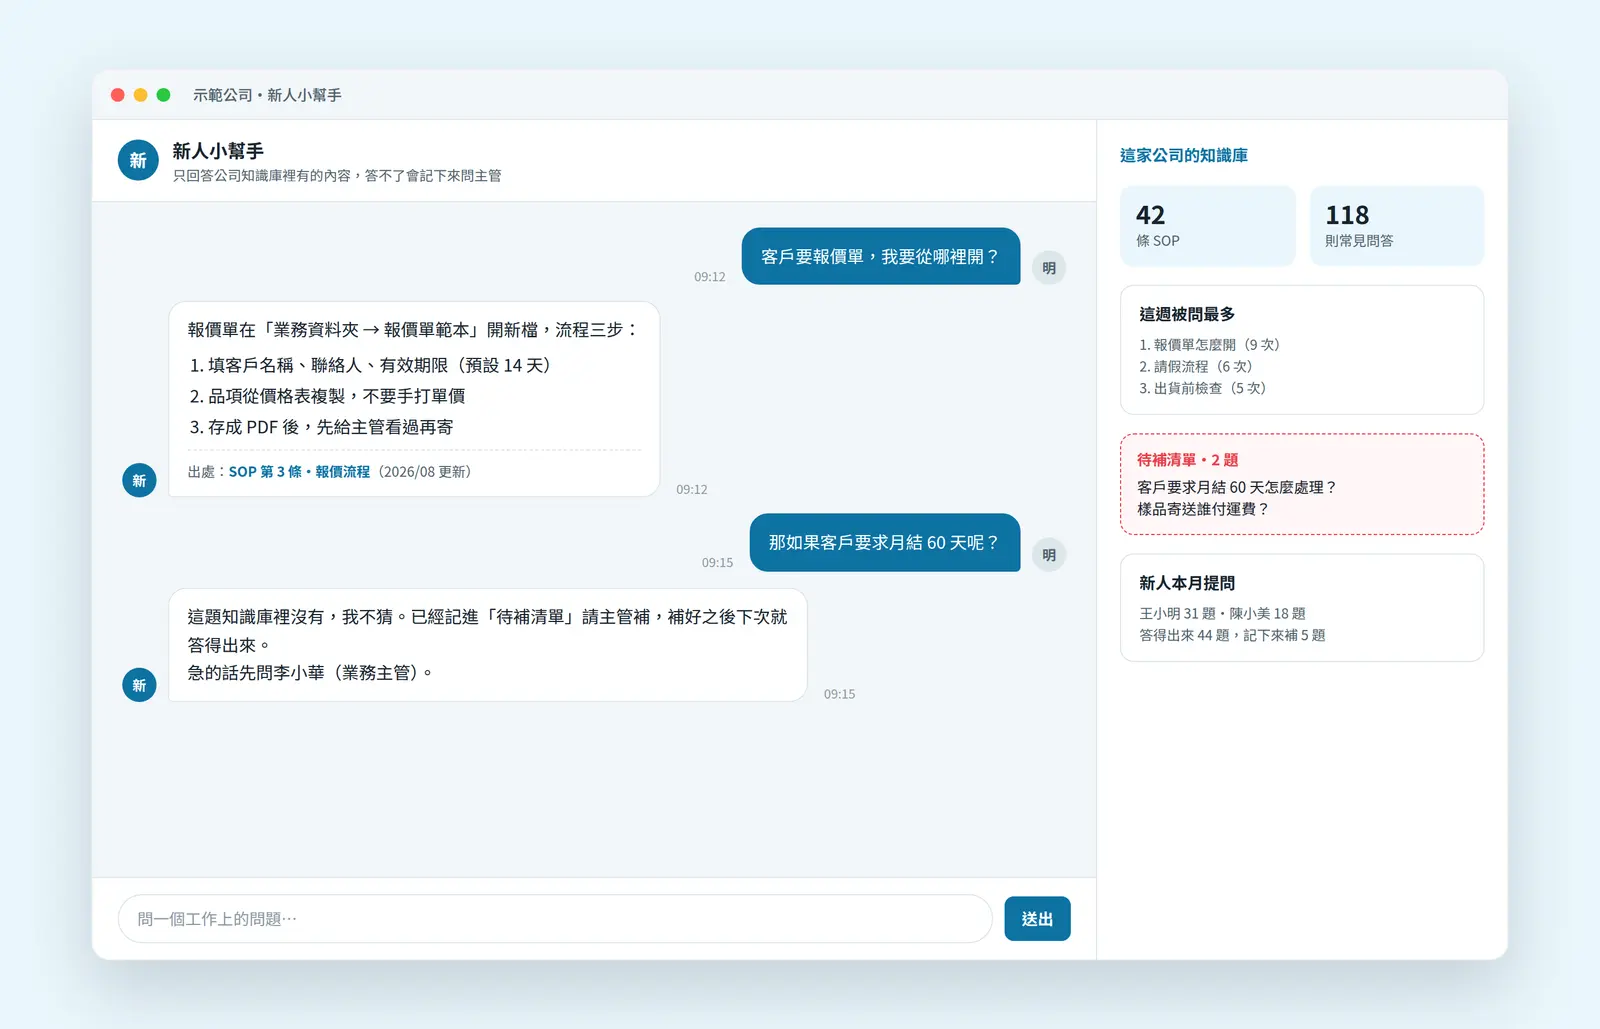Click the 新人本月提問 card heading
Screen dimensions: 1600x1029
click(1187, 583)
